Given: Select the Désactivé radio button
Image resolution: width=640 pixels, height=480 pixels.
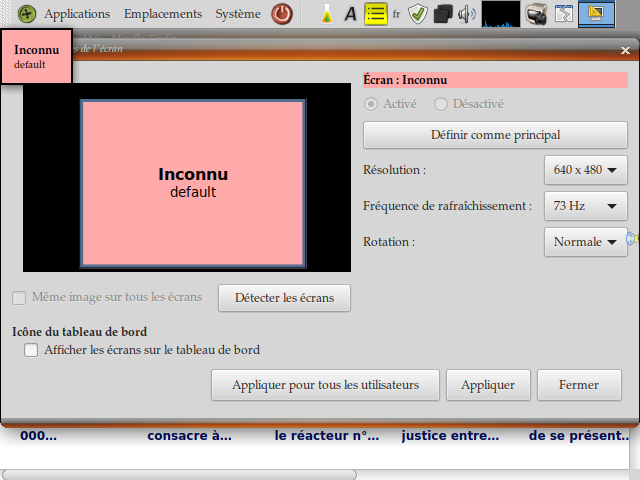Looking at the screenshot, I should pyautogui.click(x=441, y=103).
